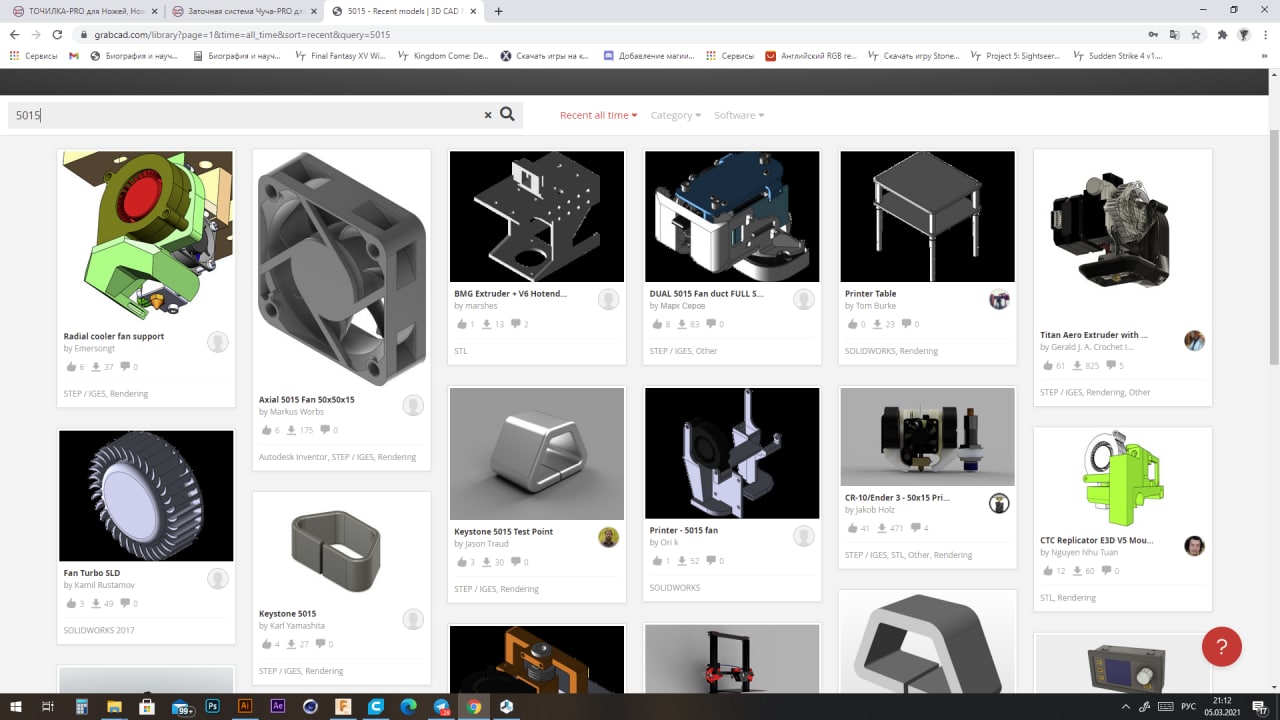Click the search input containing 5015
The height and width of the screenshot is (720, 1280).
[245, 115]
